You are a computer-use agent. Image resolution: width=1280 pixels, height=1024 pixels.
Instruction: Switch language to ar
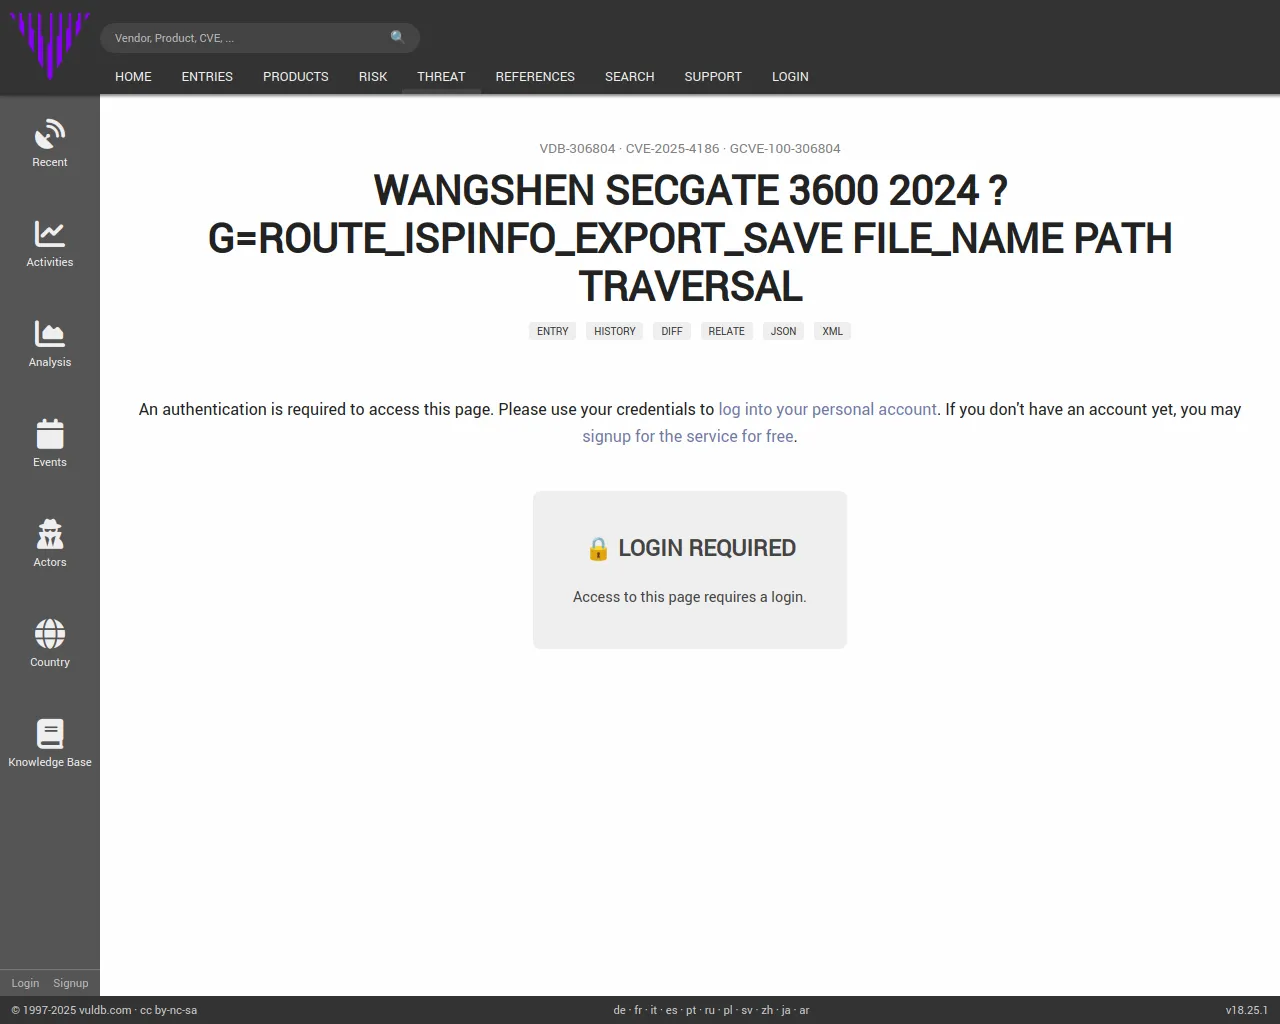[804, 1010]
